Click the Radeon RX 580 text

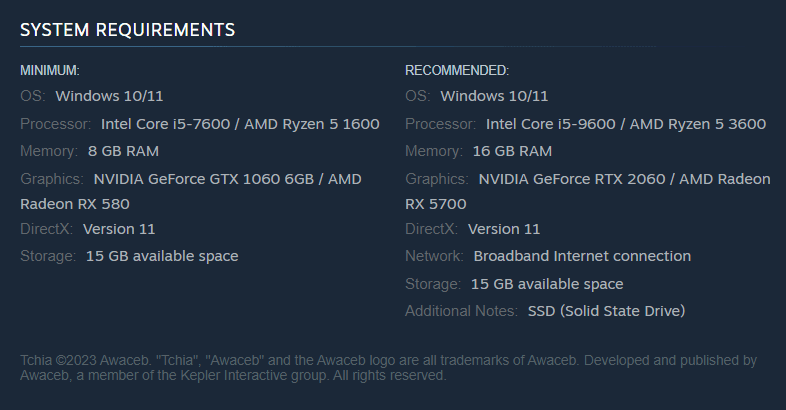(75, 204)
